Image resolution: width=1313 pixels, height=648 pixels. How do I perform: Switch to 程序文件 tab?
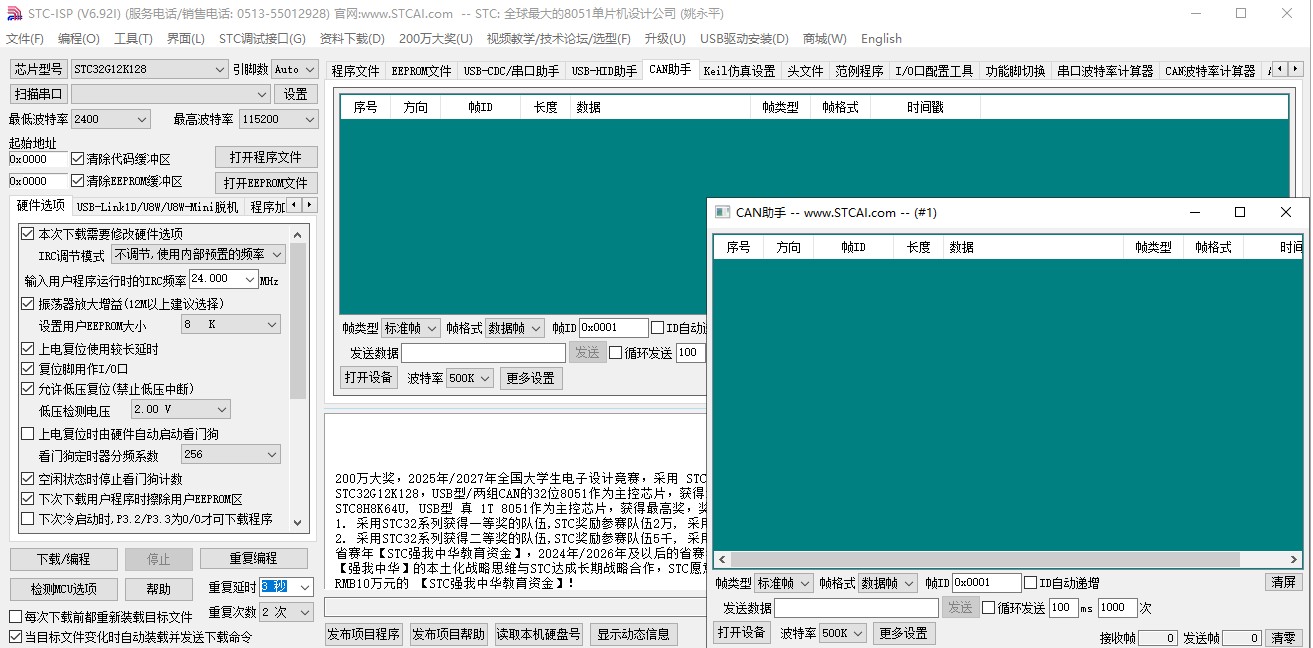coord(355,71)
